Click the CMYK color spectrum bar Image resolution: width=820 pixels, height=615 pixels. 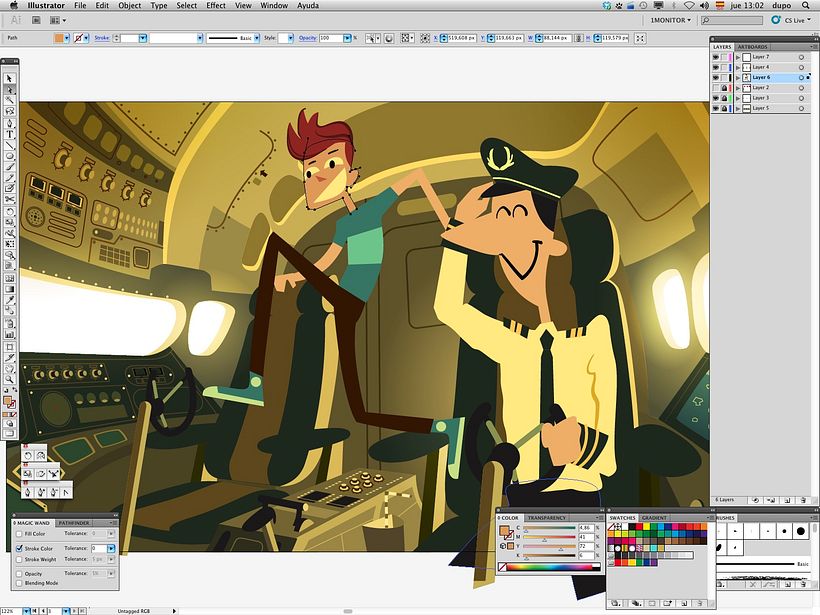[x=548, y=568]
